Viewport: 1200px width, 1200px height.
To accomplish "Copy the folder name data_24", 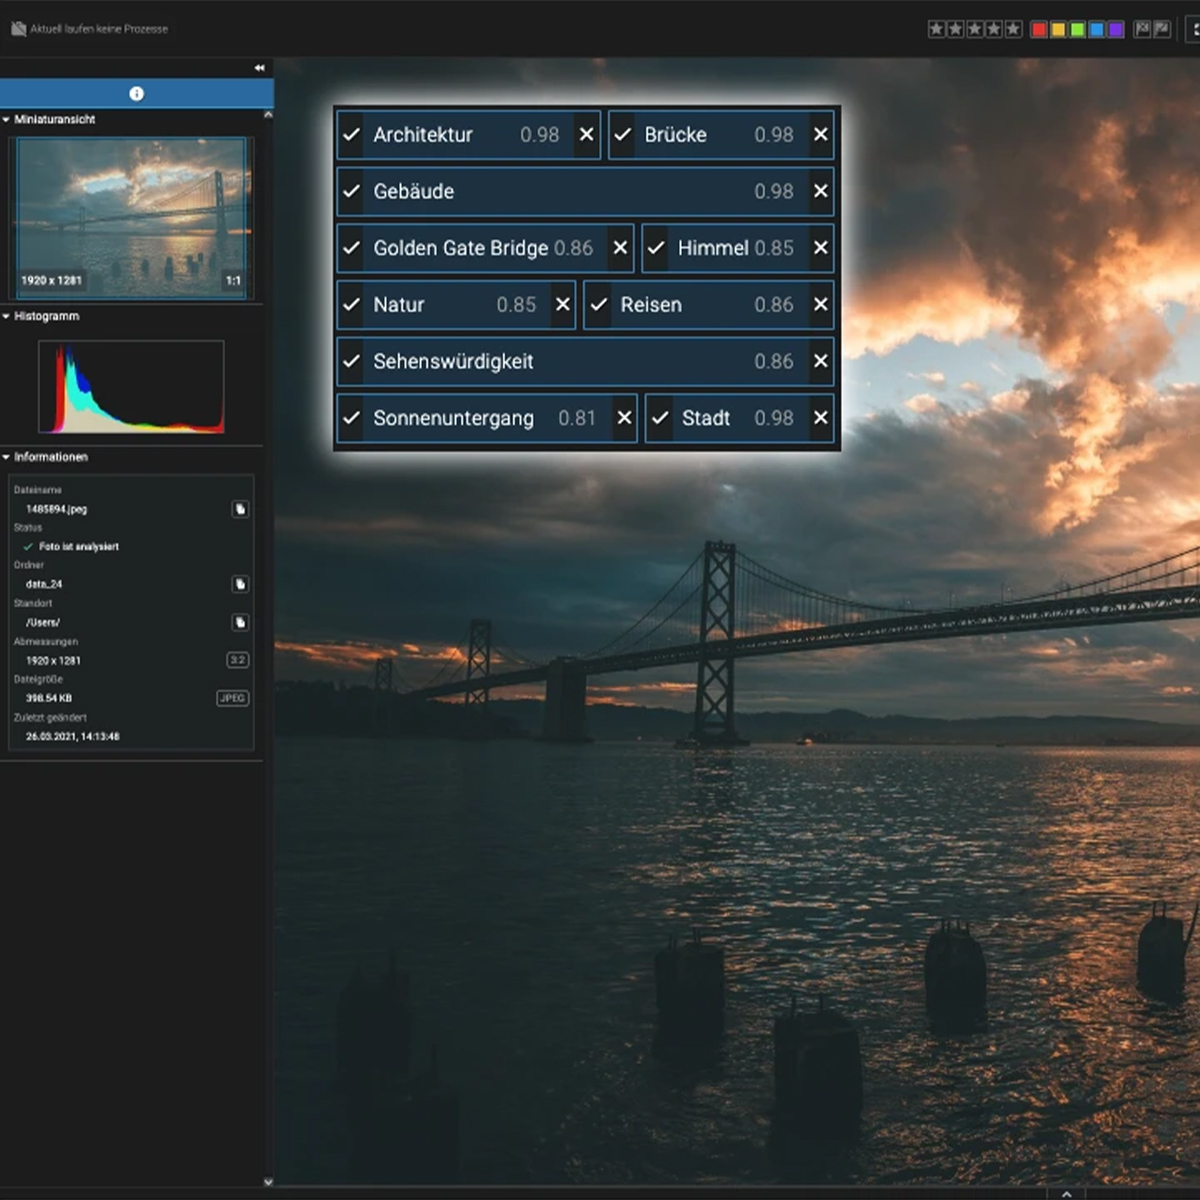I will pos(240,584).
